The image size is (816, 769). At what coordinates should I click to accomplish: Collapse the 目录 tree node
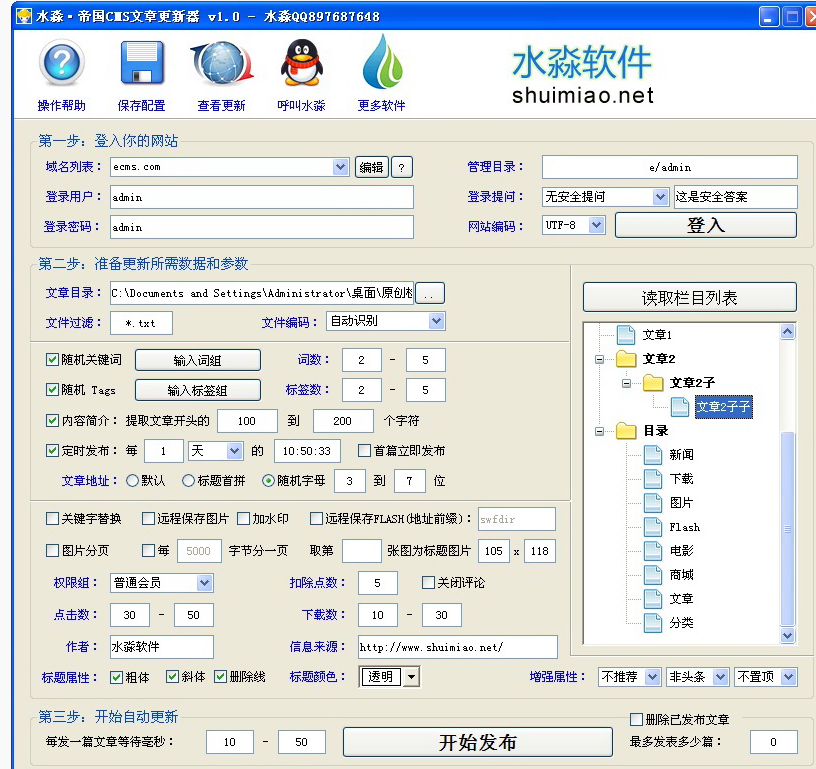point(600,431)
